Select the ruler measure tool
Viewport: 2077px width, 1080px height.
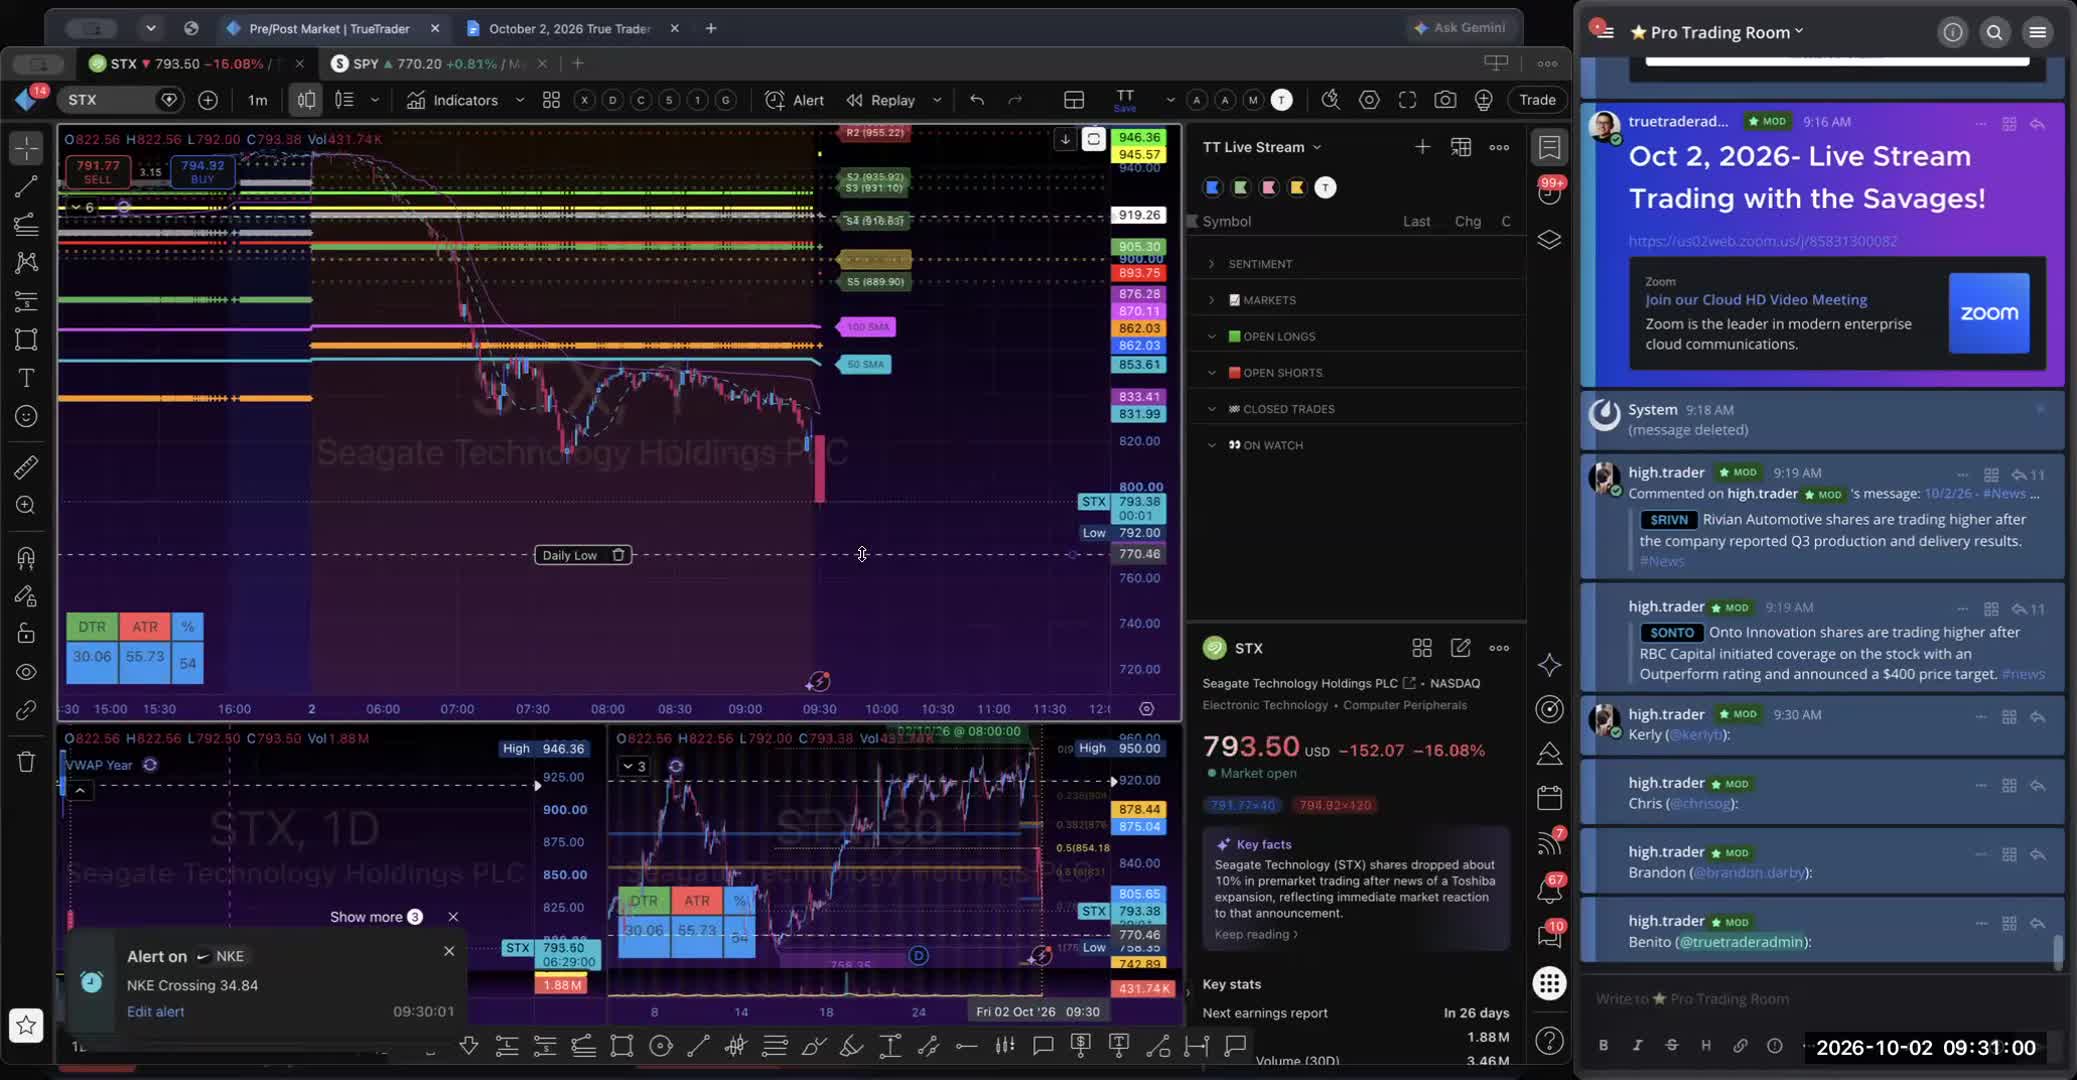27,466
